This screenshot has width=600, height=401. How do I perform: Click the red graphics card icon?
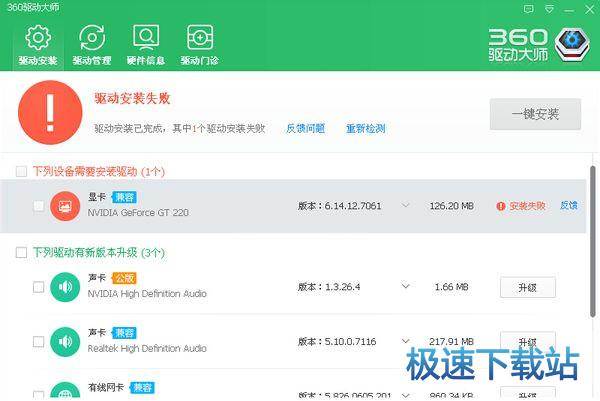(x=65, y=206)
